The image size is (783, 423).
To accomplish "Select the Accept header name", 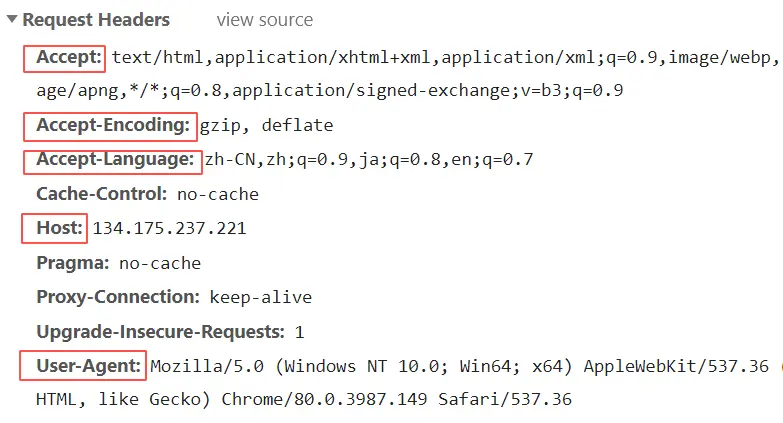I will [70, 57].
